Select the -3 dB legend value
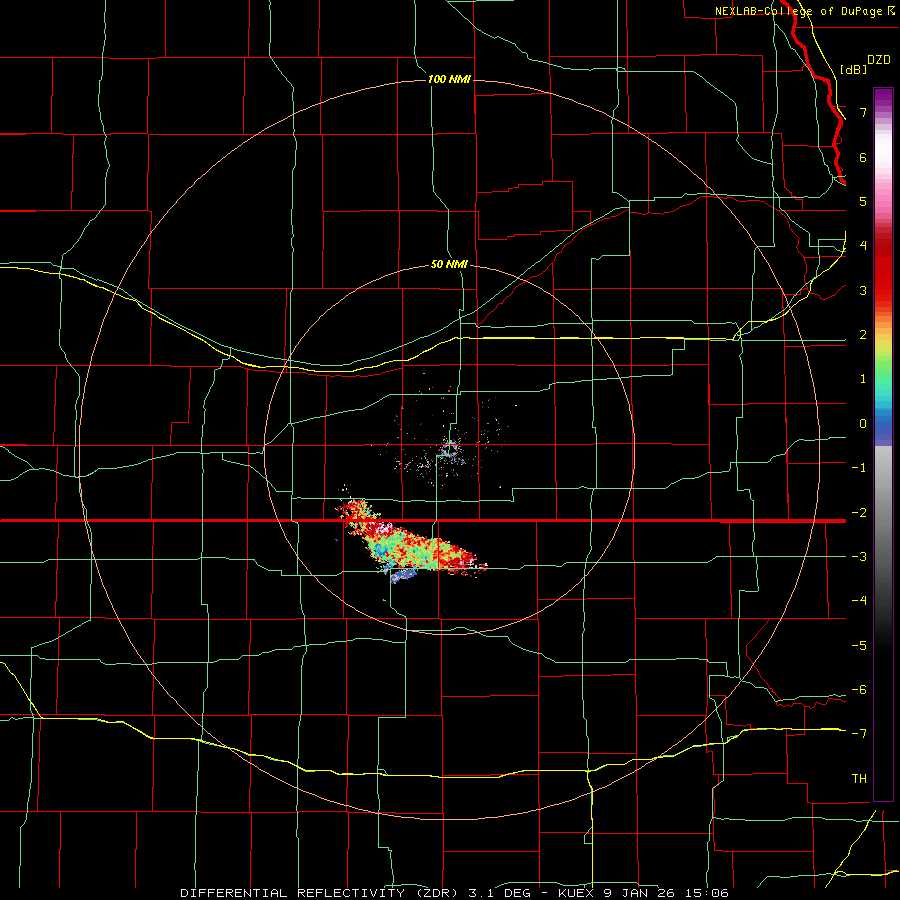Screen dimensions: 900x900 (859, 557)
